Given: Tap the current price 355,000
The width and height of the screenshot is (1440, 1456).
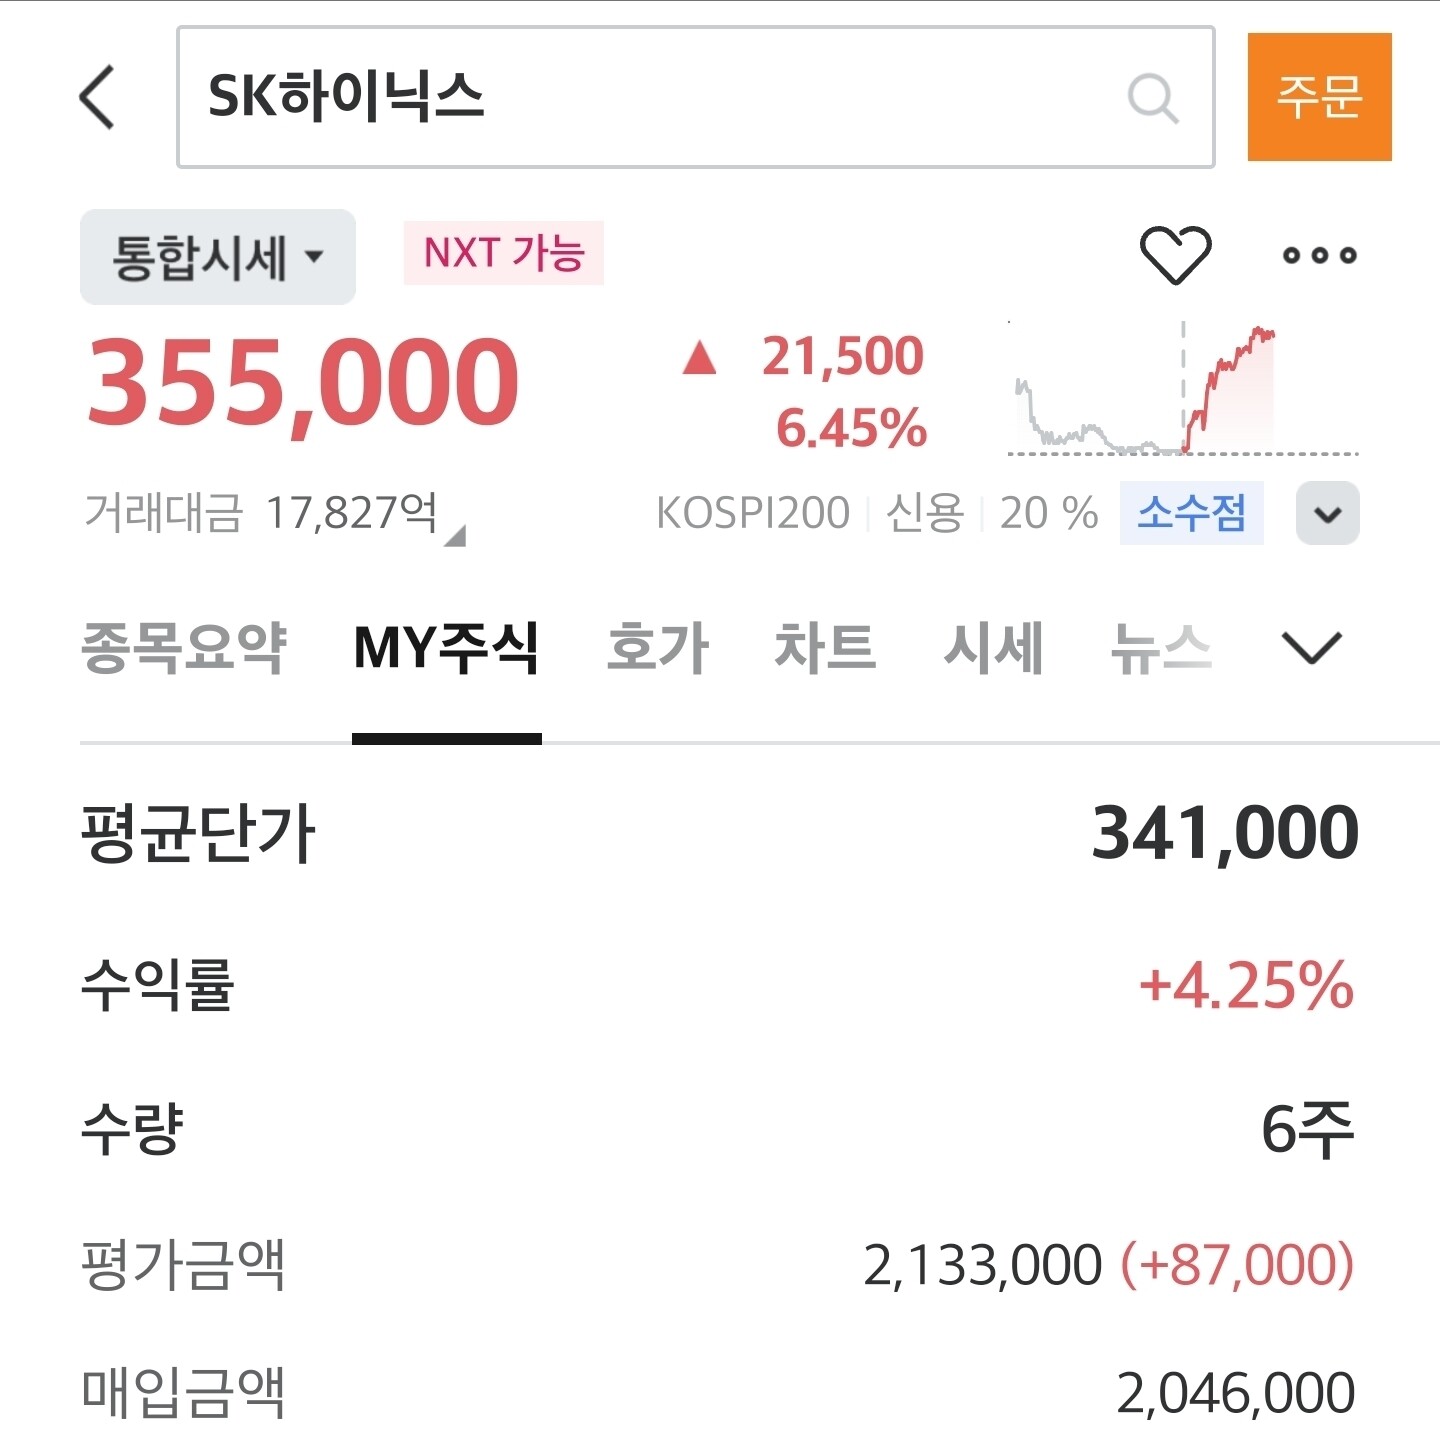Looking at the screenshot, I should (302, 383).
